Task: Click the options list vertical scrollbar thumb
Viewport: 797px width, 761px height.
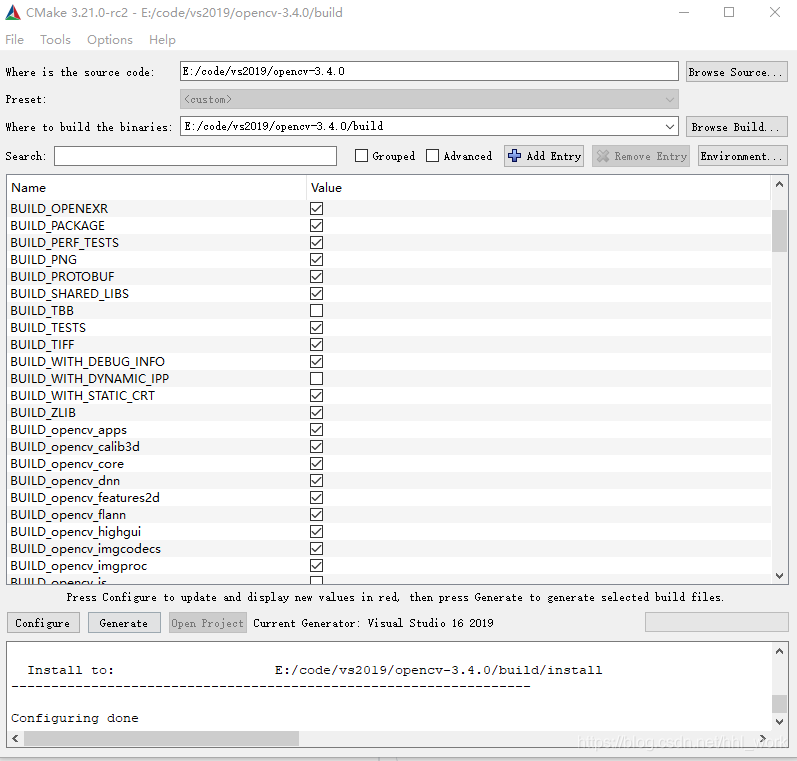Action: (x=779, y=231)
